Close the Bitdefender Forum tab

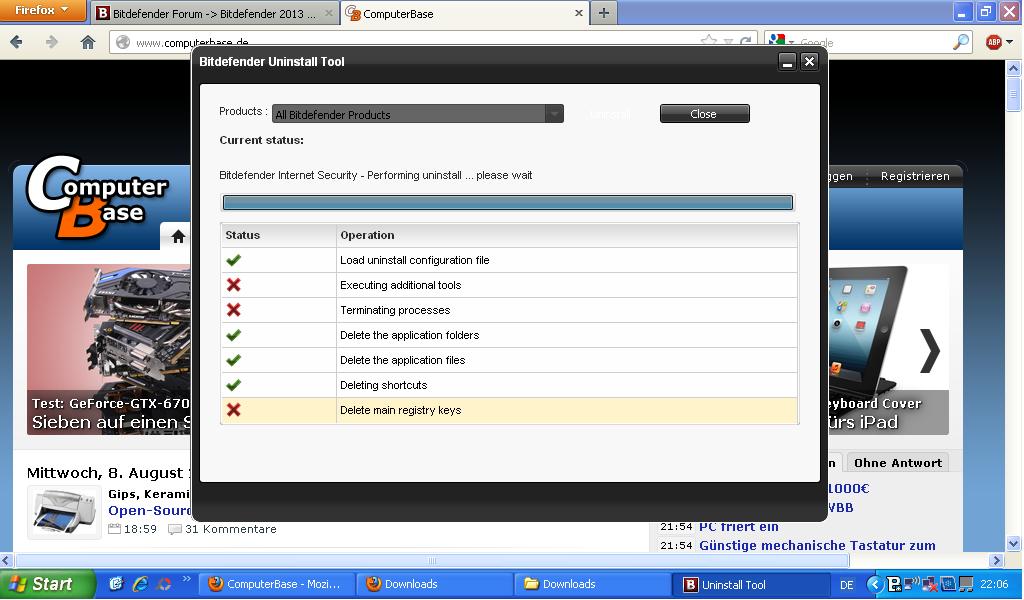point(329,13)
